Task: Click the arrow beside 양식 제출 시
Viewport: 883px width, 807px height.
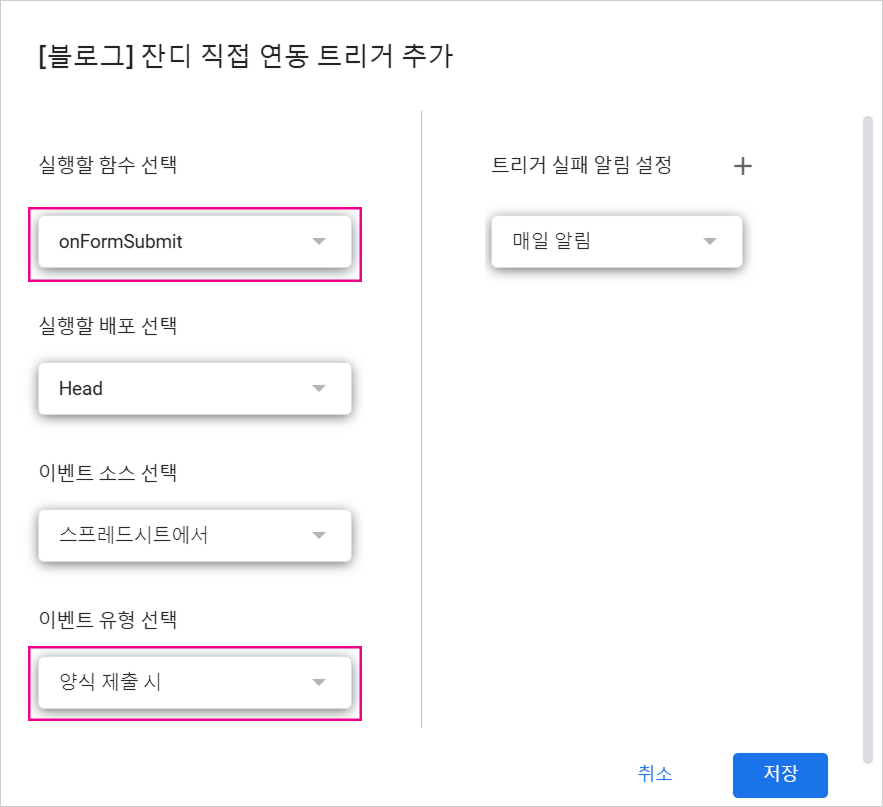Action: pyautogui.click(x=319, y=682)
